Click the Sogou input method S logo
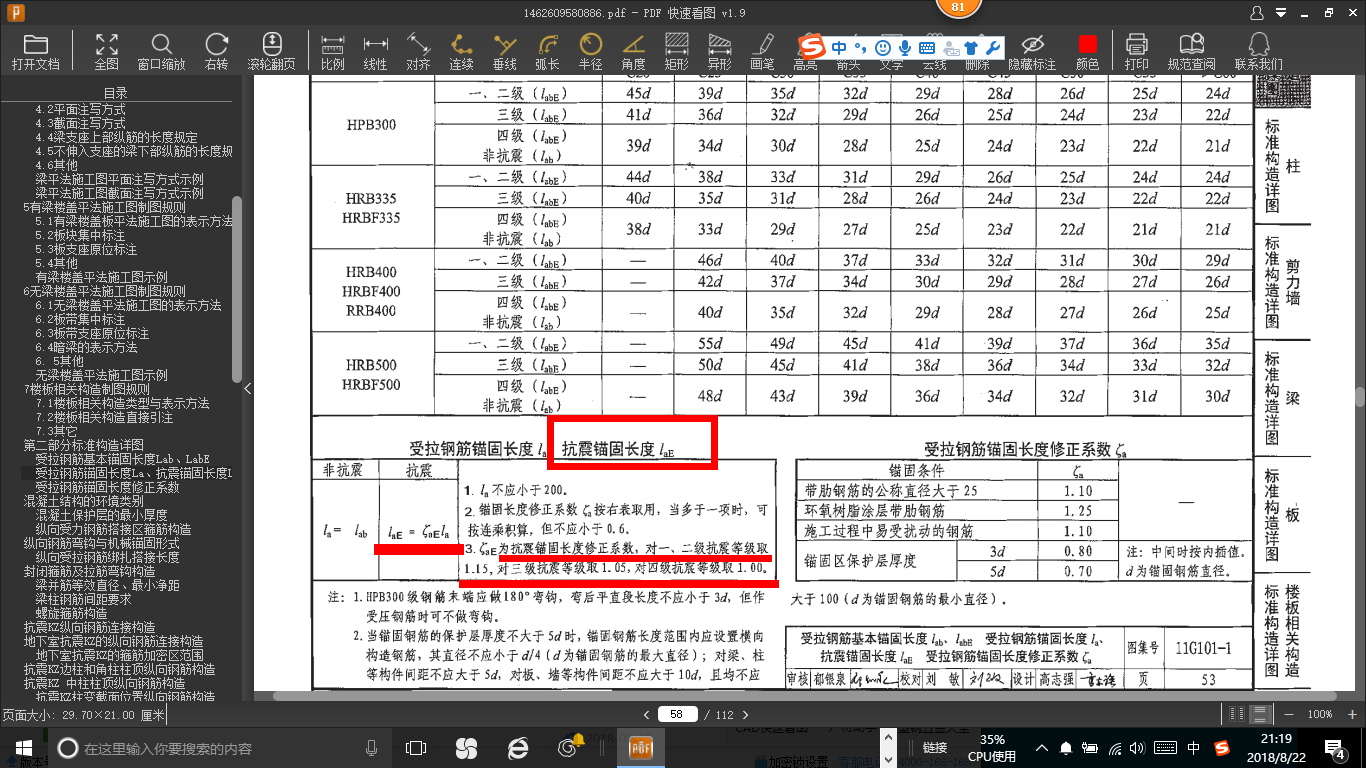The width and height of the screenshot is (1366, 768). (x=812, y=47)
